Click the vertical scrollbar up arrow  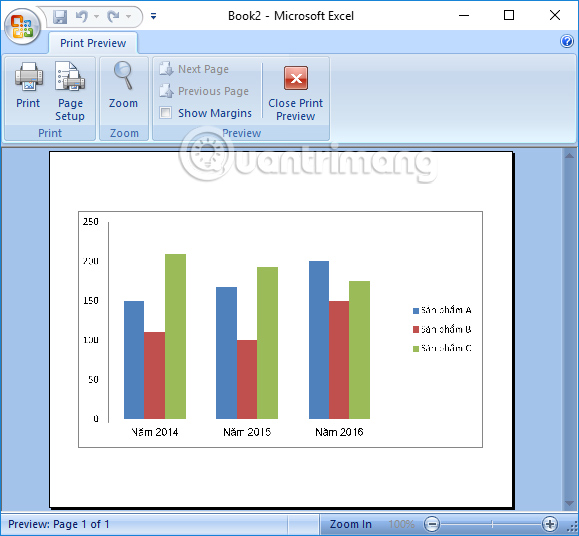click(x=569, y=156)
